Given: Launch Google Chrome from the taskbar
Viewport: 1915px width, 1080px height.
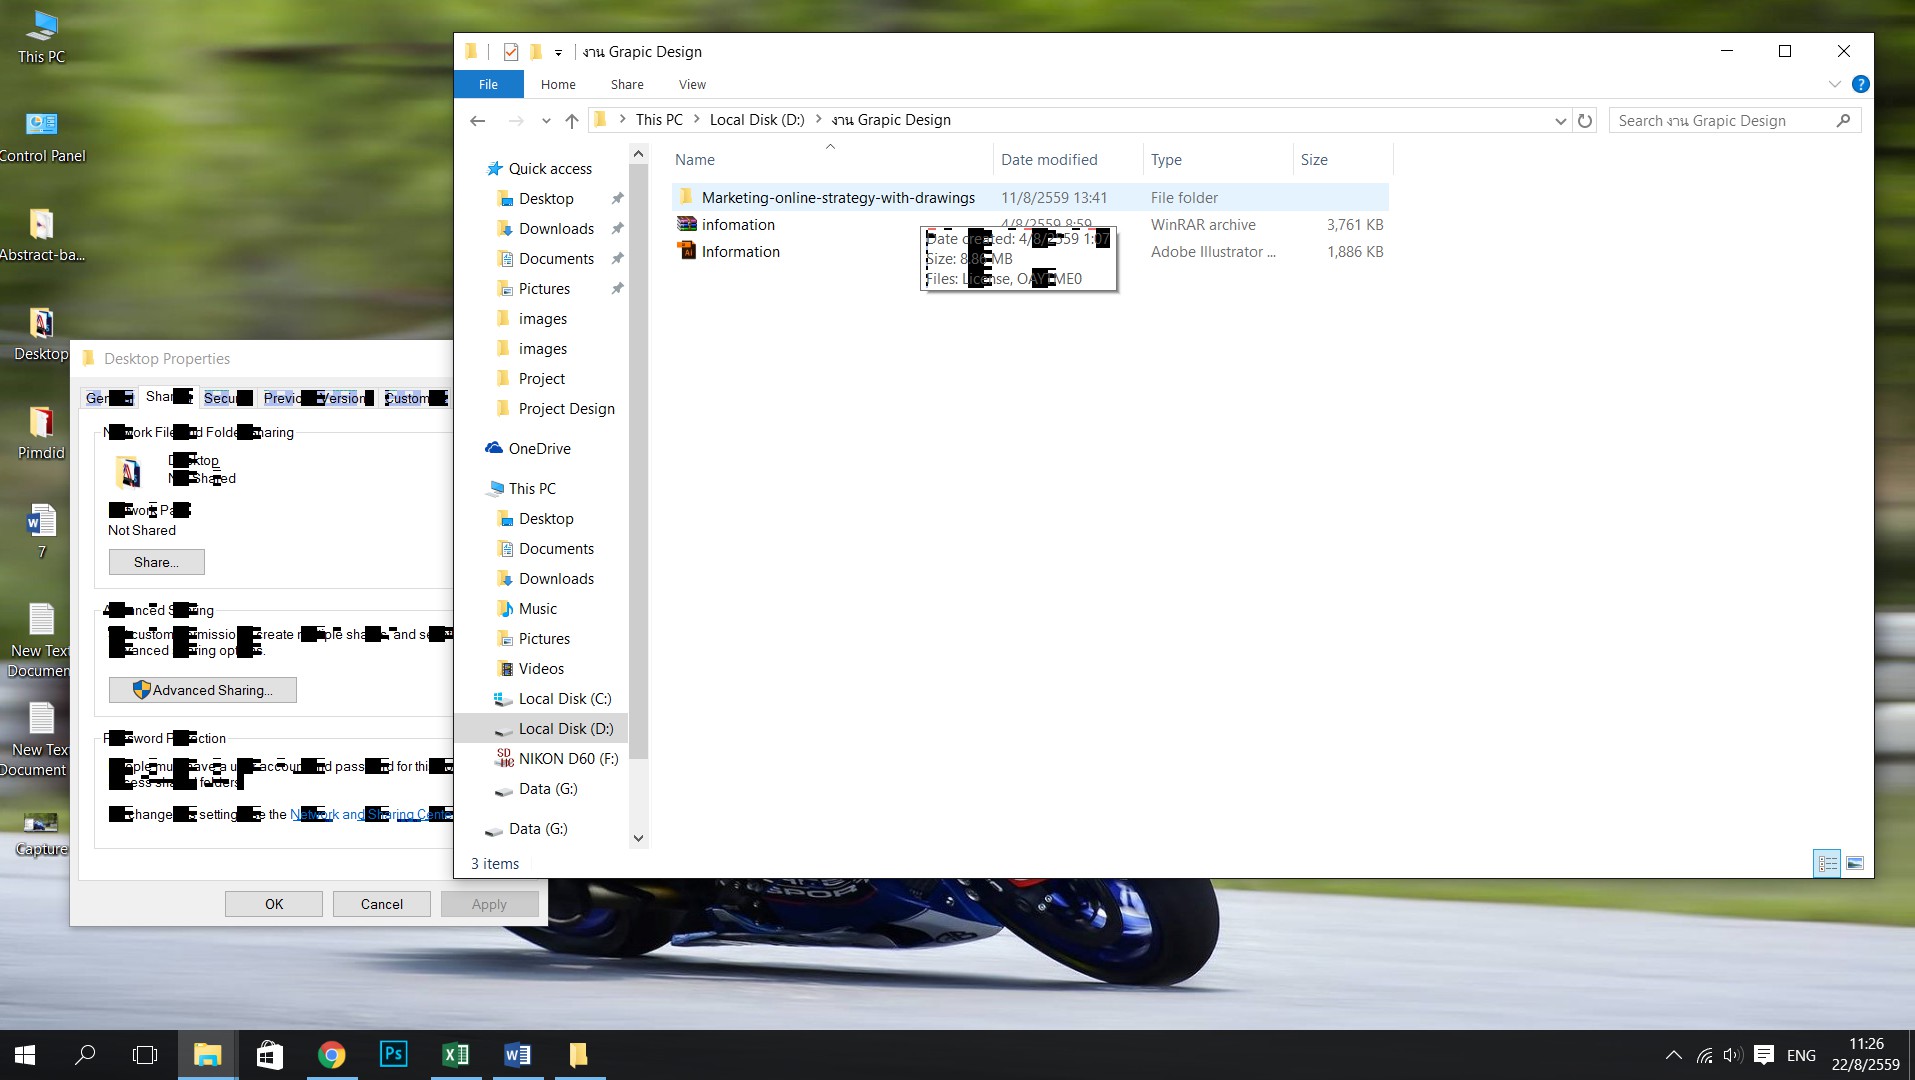Looking at the screenshot, I should [332, 1054].
